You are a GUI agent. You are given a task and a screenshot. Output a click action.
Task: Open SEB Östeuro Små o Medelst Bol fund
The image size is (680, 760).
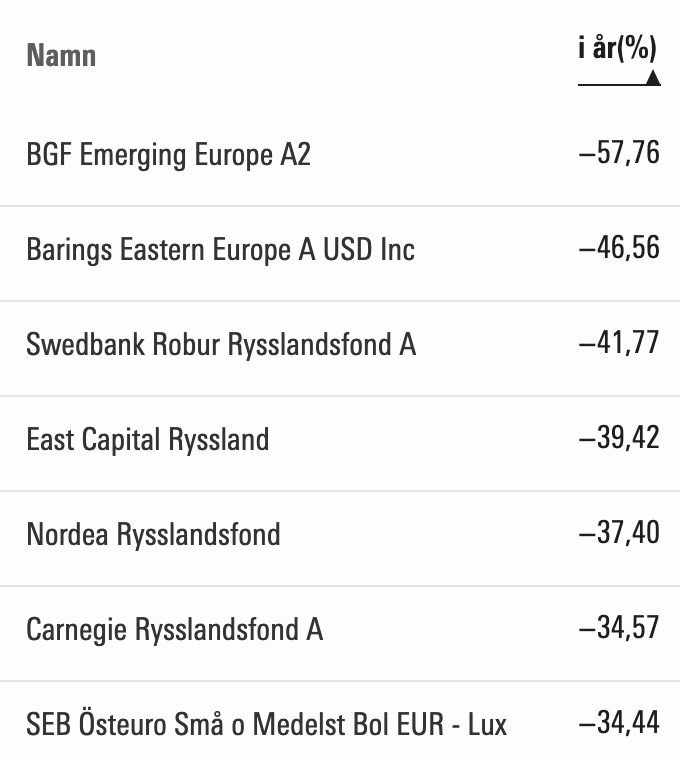tap(266, 723)
